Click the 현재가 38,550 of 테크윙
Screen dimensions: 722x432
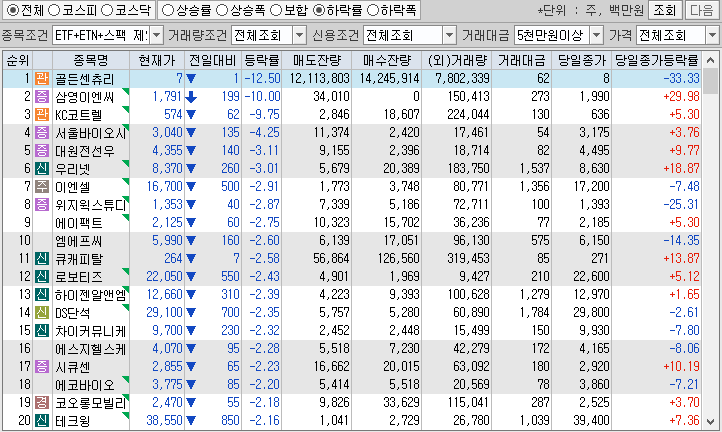click(164, 420)
